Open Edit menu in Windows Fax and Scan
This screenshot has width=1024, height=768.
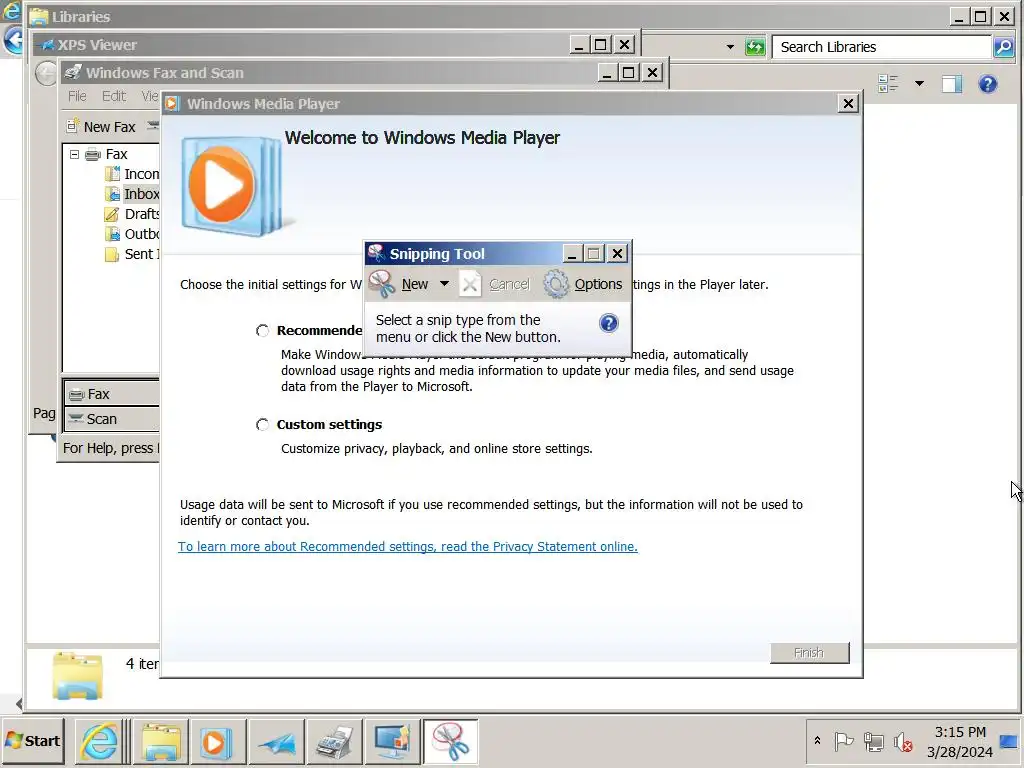pos(114,96)
